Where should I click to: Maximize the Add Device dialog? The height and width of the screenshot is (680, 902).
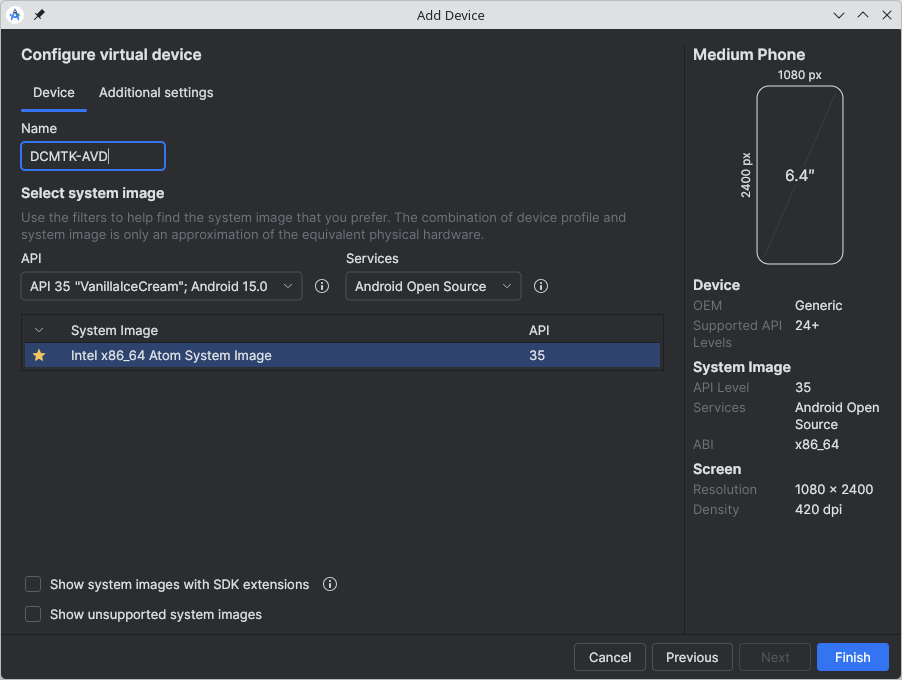(863, 15)
